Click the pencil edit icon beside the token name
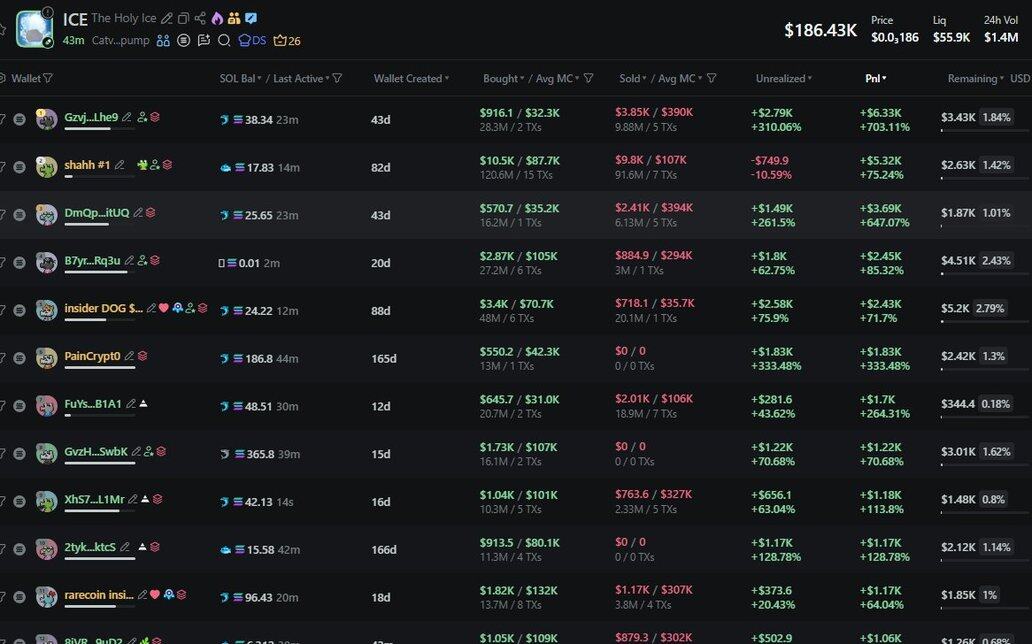The width and height of the screenshot is (1032, 644). pyautogui.click(x=167, y=19)
